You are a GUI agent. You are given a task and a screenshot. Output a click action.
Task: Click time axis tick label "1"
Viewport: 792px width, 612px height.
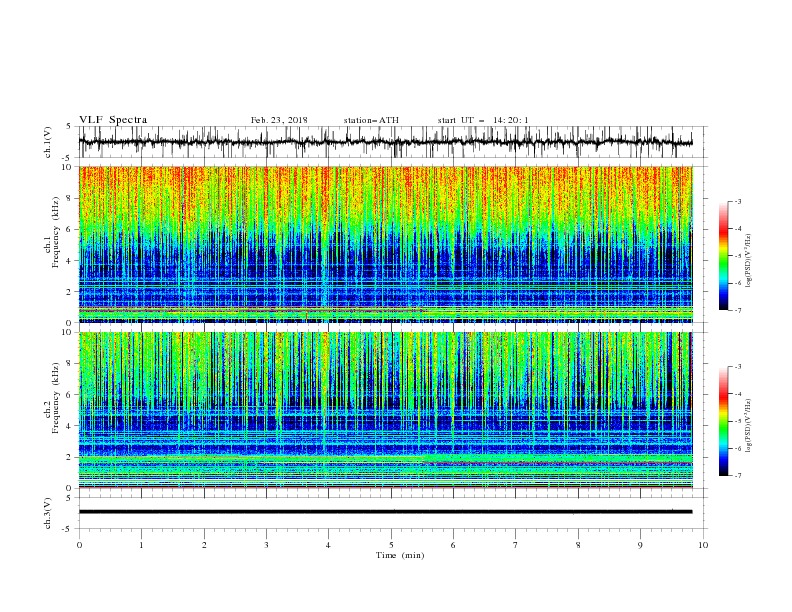141,545
